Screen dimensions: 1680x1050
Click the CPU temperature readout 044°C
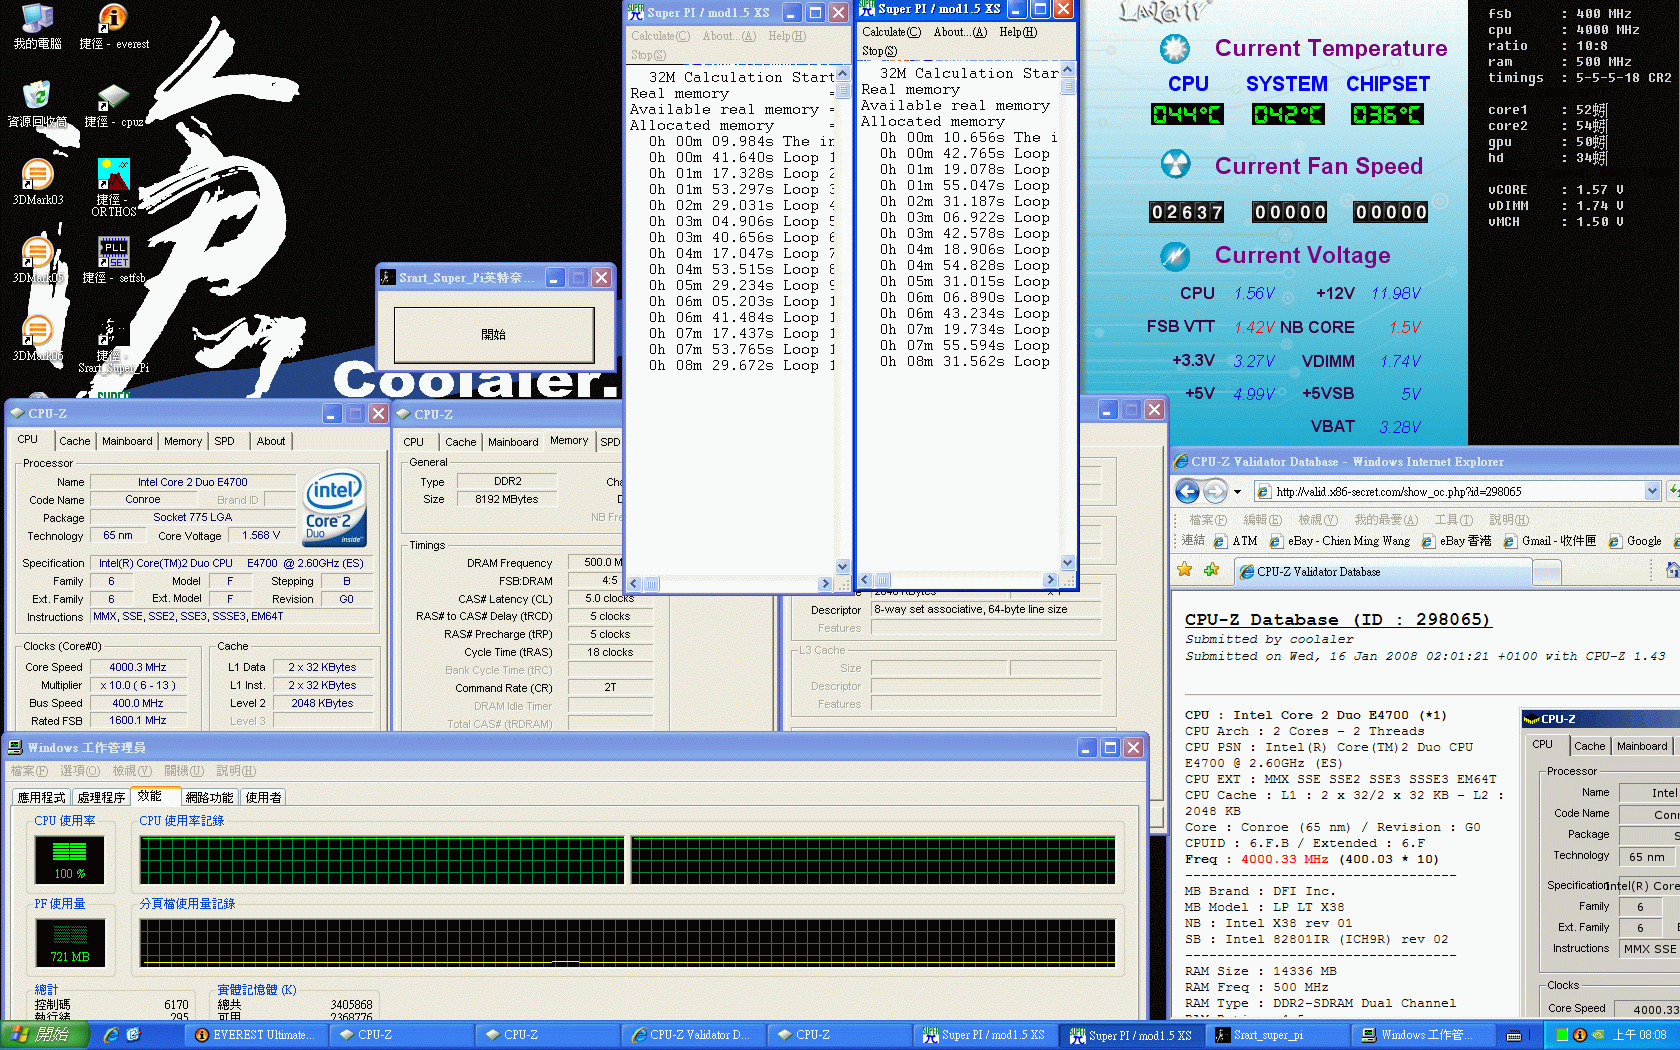1187,114
